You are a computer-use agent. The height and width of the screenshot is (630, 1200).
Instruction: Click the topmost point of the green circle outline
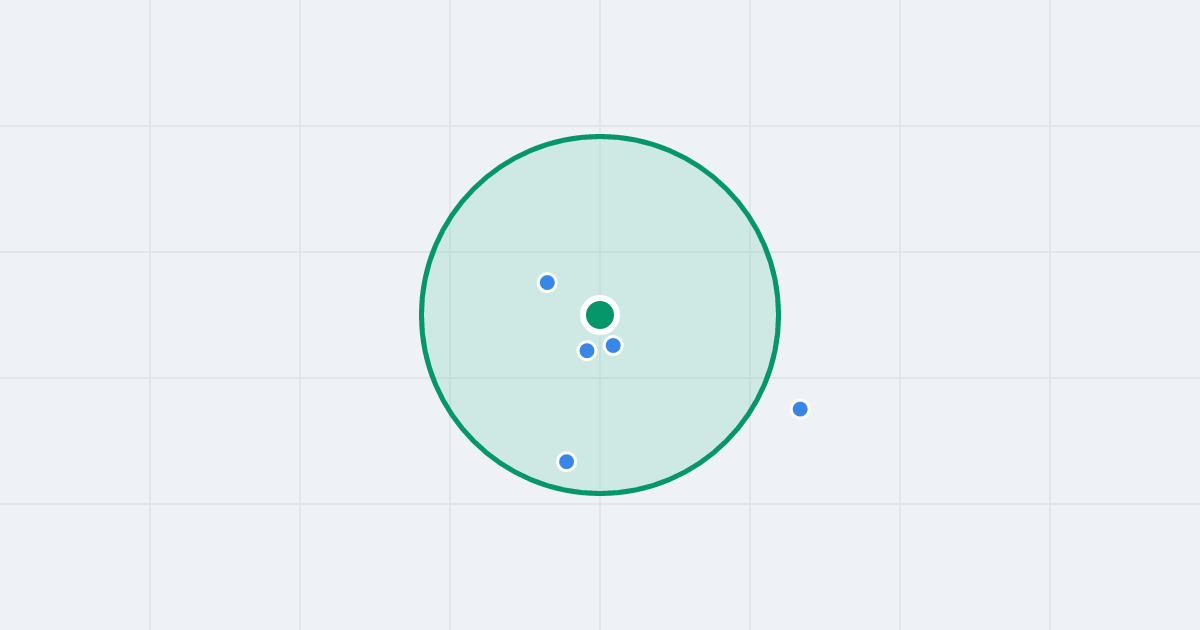coord(600,136)
